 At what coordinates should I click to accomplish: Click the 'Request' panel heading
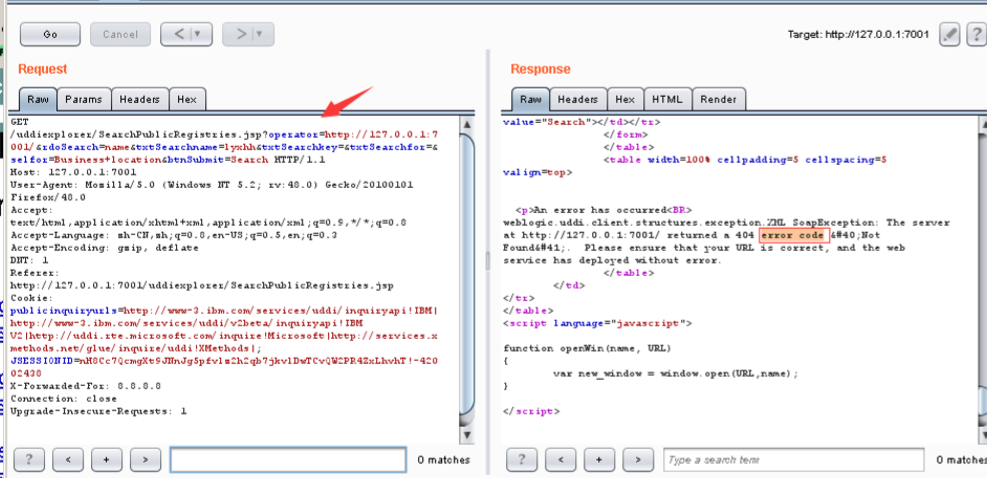[x=42, y=69]
